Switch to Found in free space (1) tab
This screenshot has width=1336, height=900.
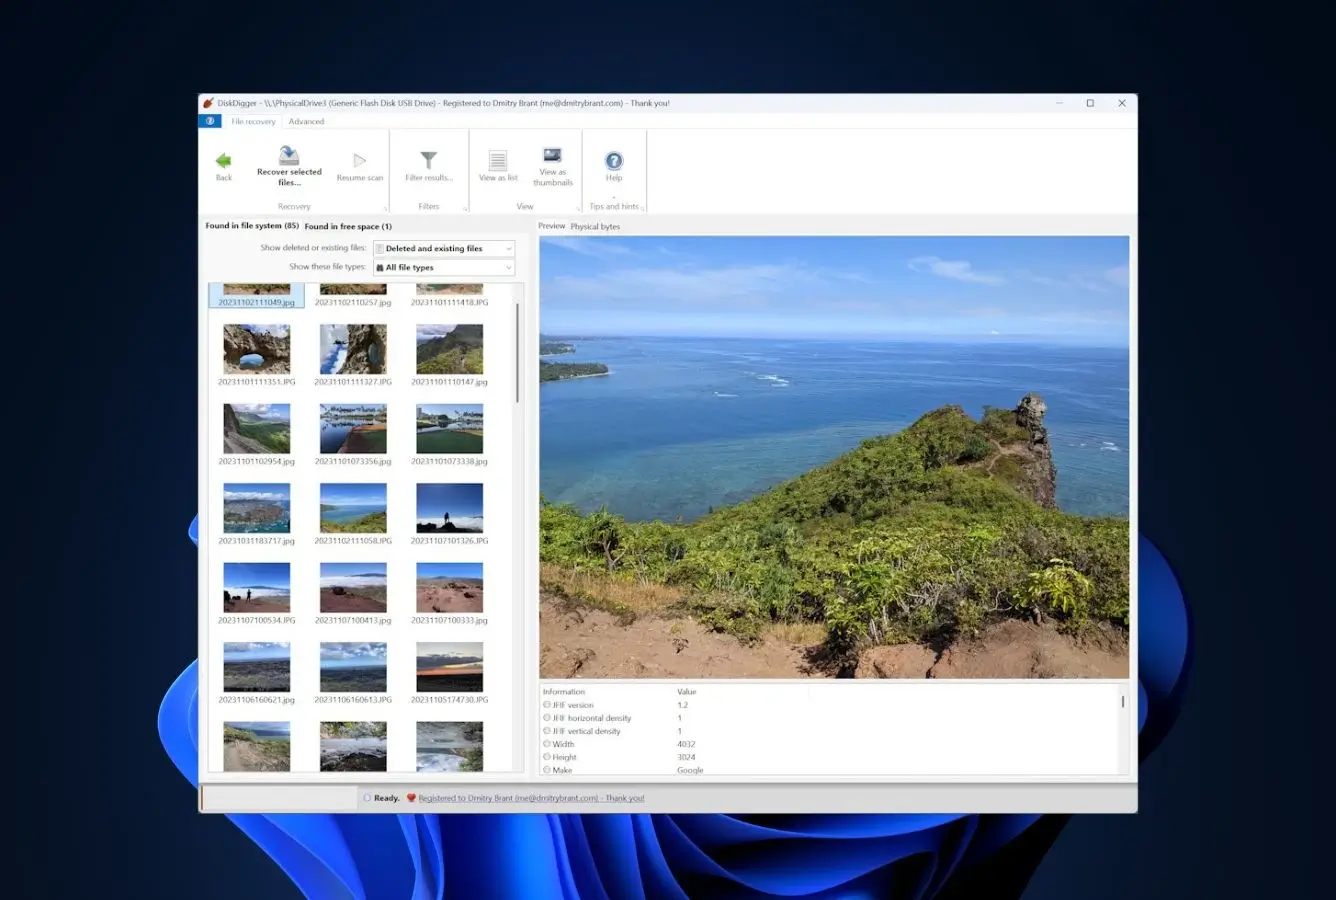pos(348,226)
